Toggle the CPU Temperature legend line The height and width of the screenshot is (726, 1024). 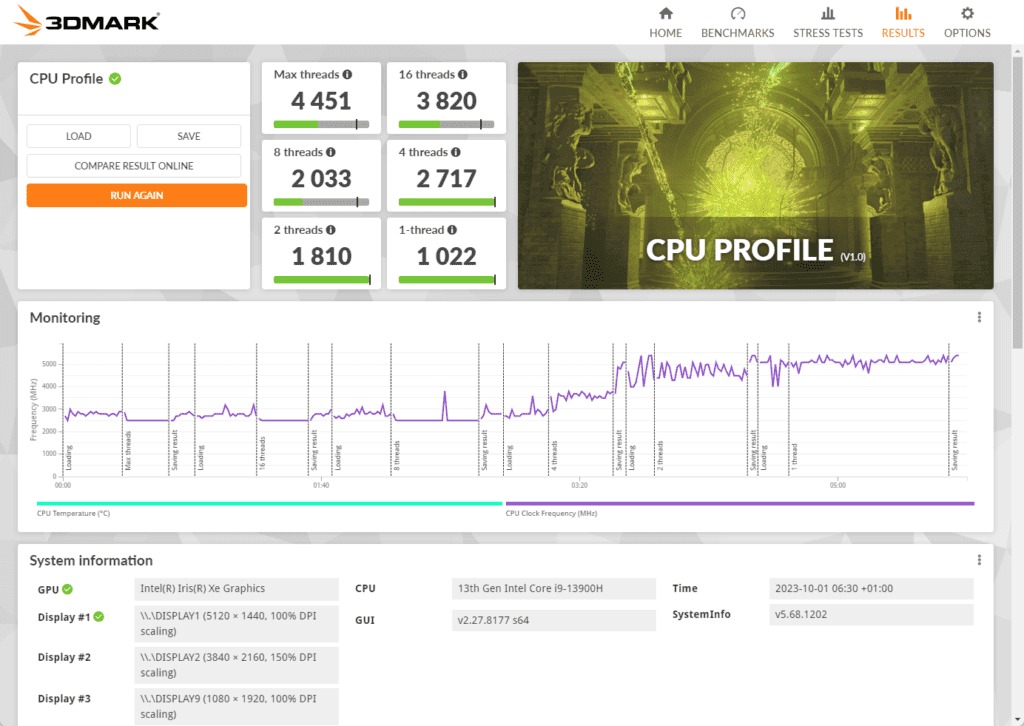click(269, 505)
